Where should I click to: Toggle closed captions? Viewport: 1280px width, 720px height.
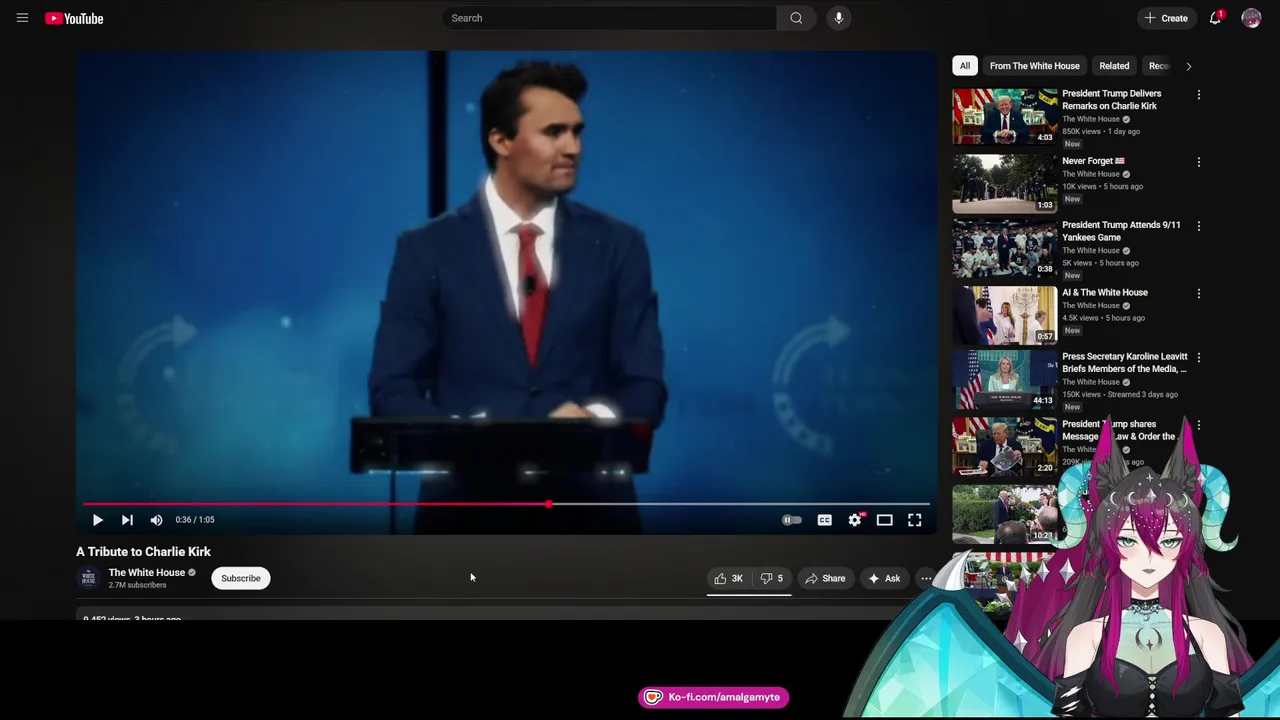pos(824,520)
